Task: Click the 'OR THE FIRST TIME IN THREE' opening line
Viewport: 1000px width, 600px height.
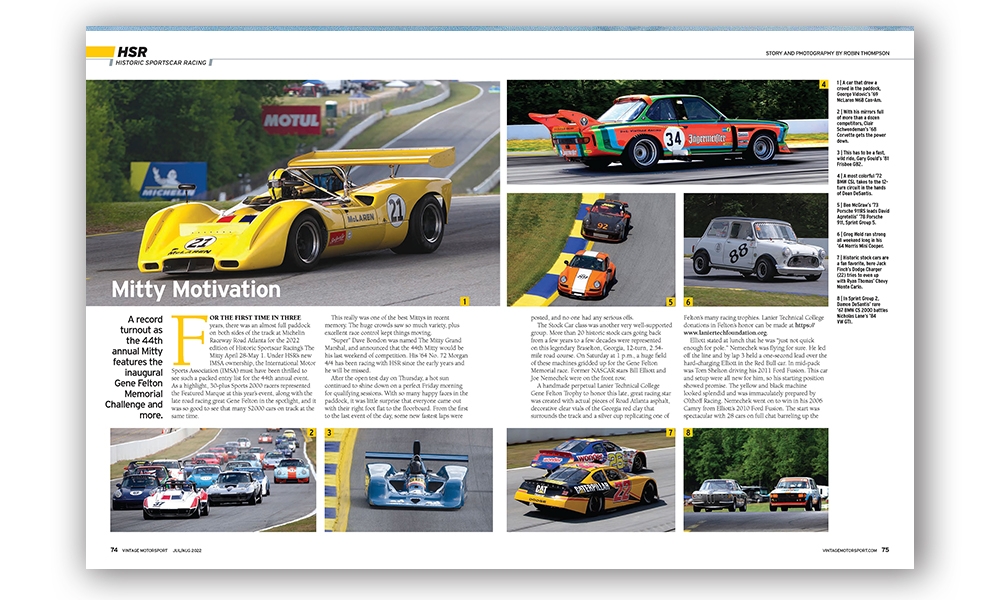Action: click(x=255, y=318)
